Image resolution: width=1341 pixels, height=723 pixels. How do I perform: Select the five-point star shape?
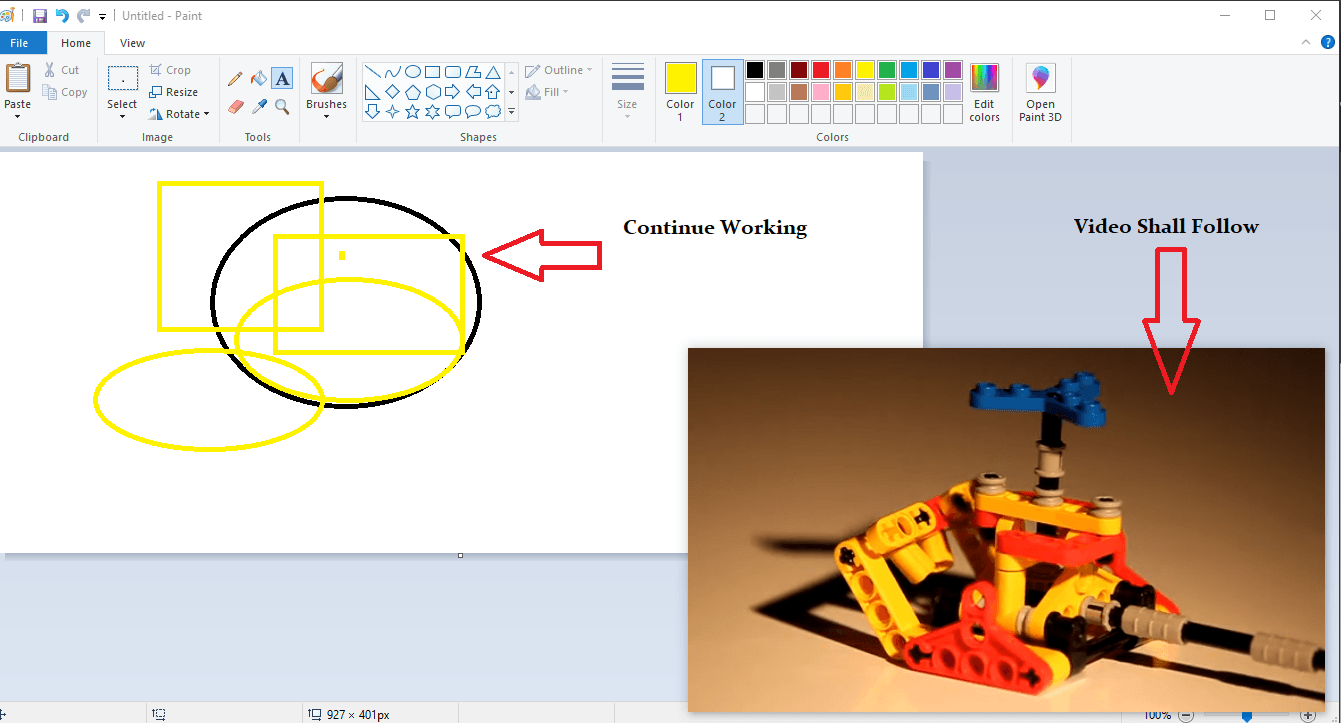(412, 111)
